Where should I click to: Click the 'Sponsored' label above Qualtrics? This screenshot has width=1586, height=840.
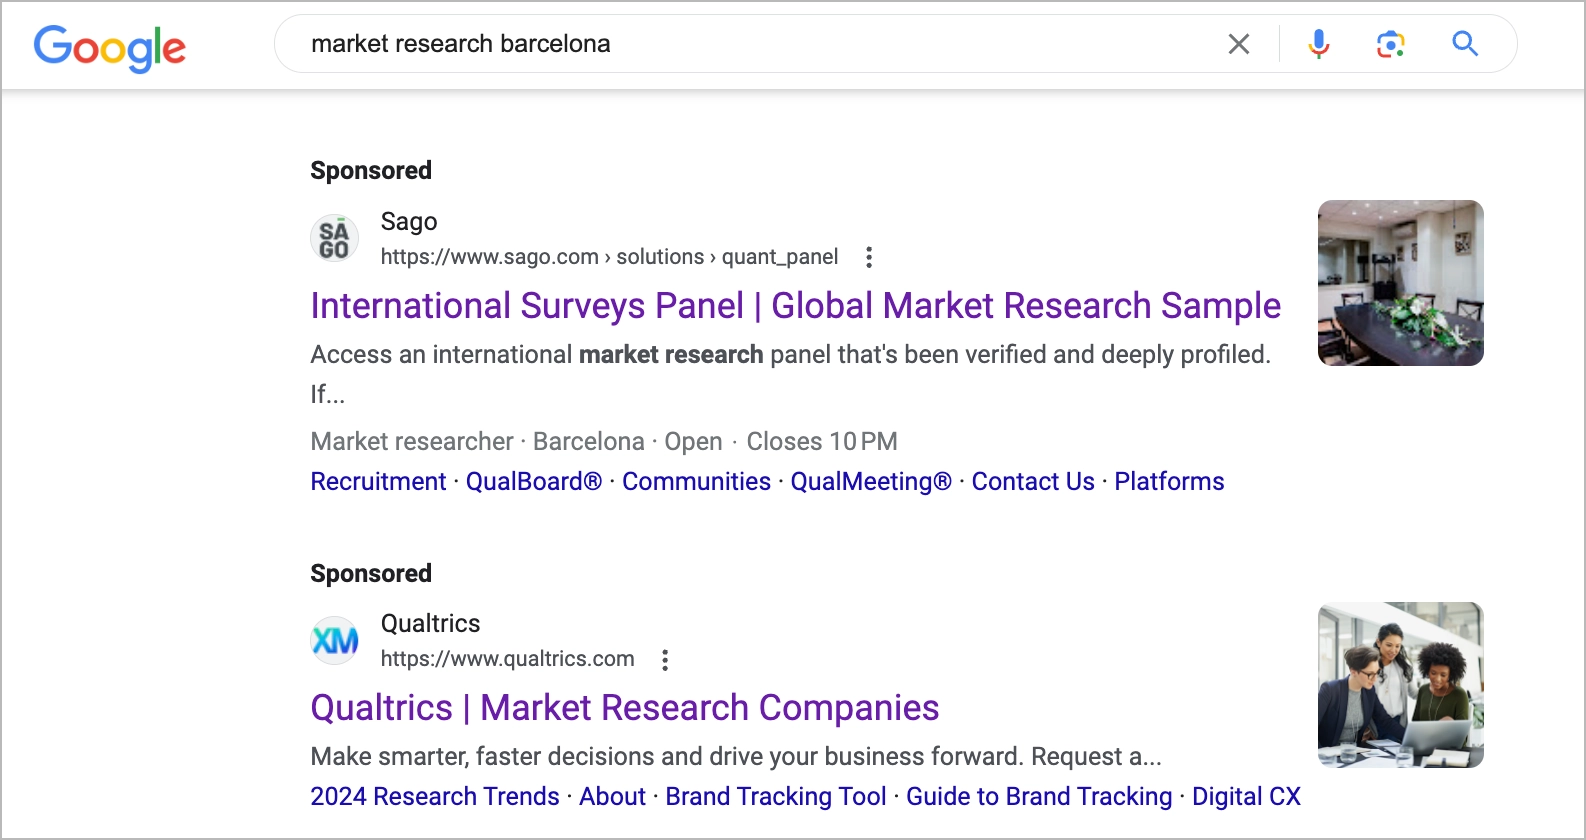pyautogui.click(x=371, y=574)
